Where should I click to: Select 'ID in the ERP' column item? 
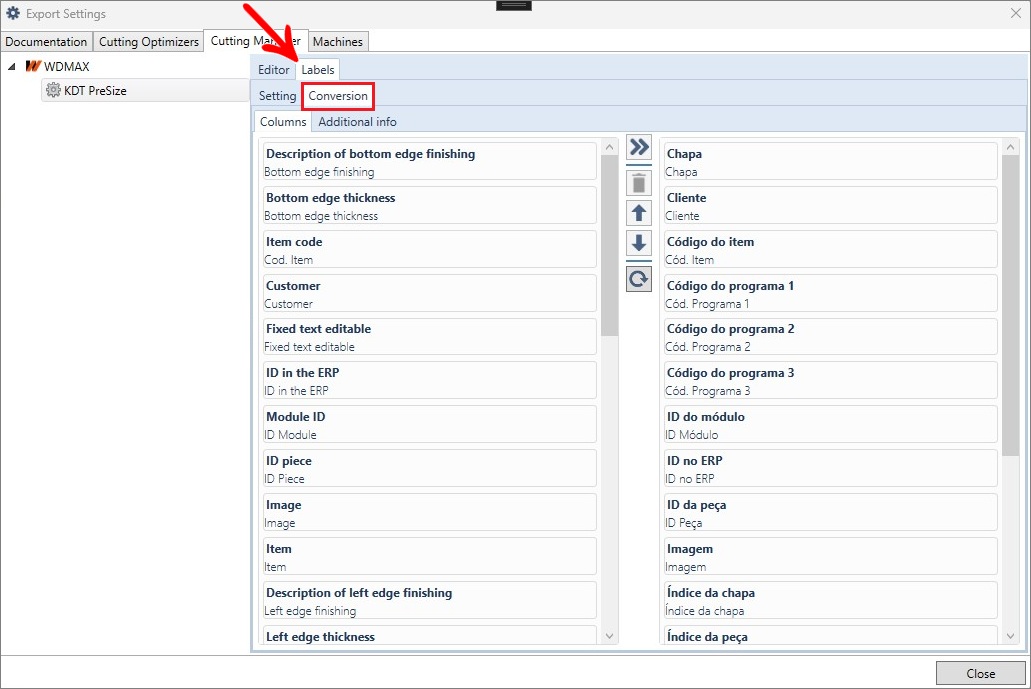(x=430, y=381)
